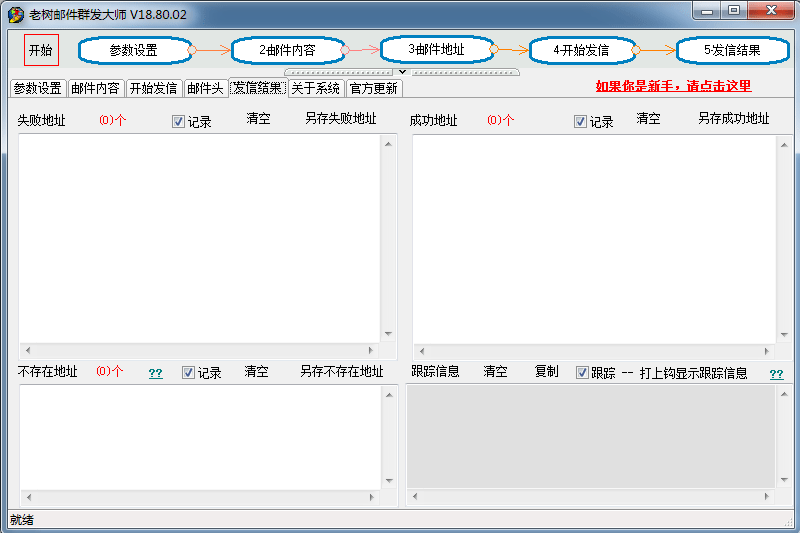Click up arrow of 不存在地址 vertical scrollbar

click(389, 395)
